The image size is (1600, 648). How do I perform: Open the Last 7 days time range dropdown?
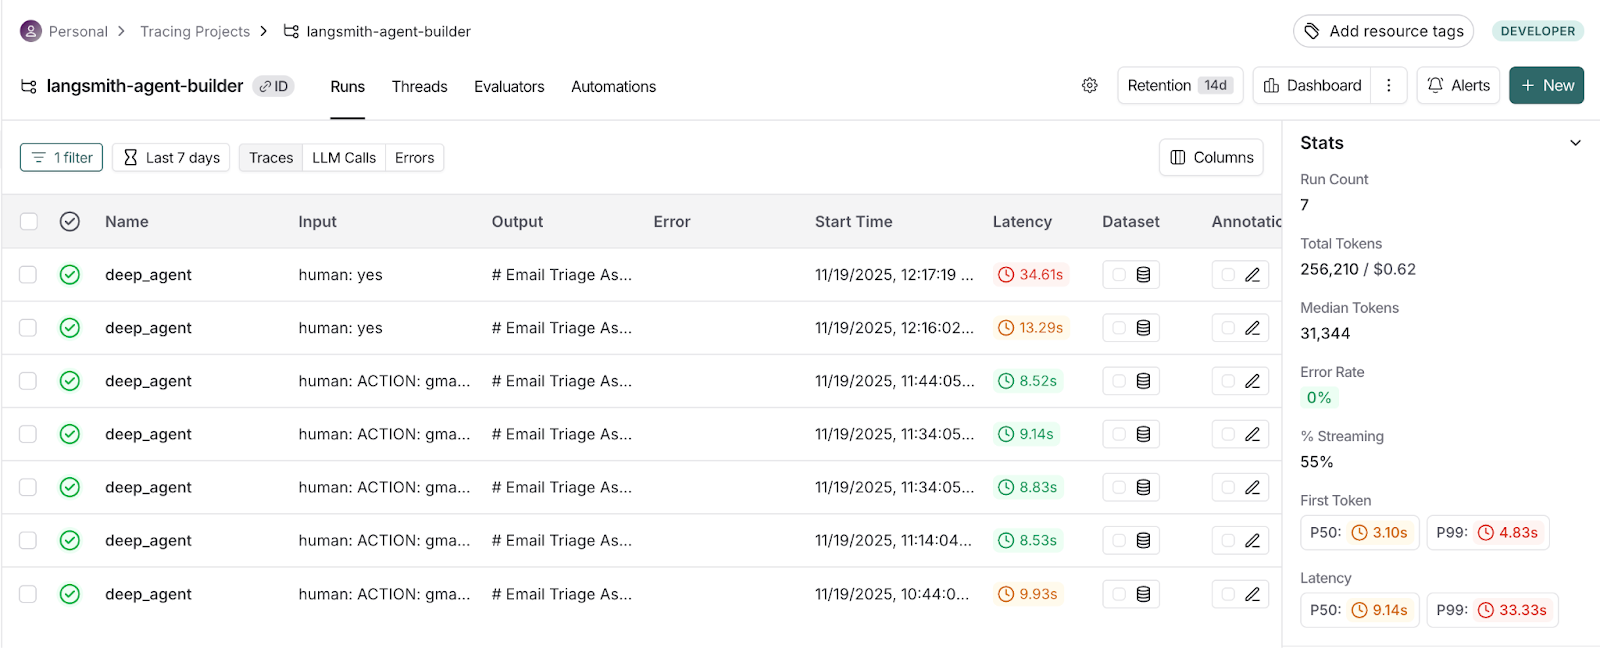coord(171,158)
